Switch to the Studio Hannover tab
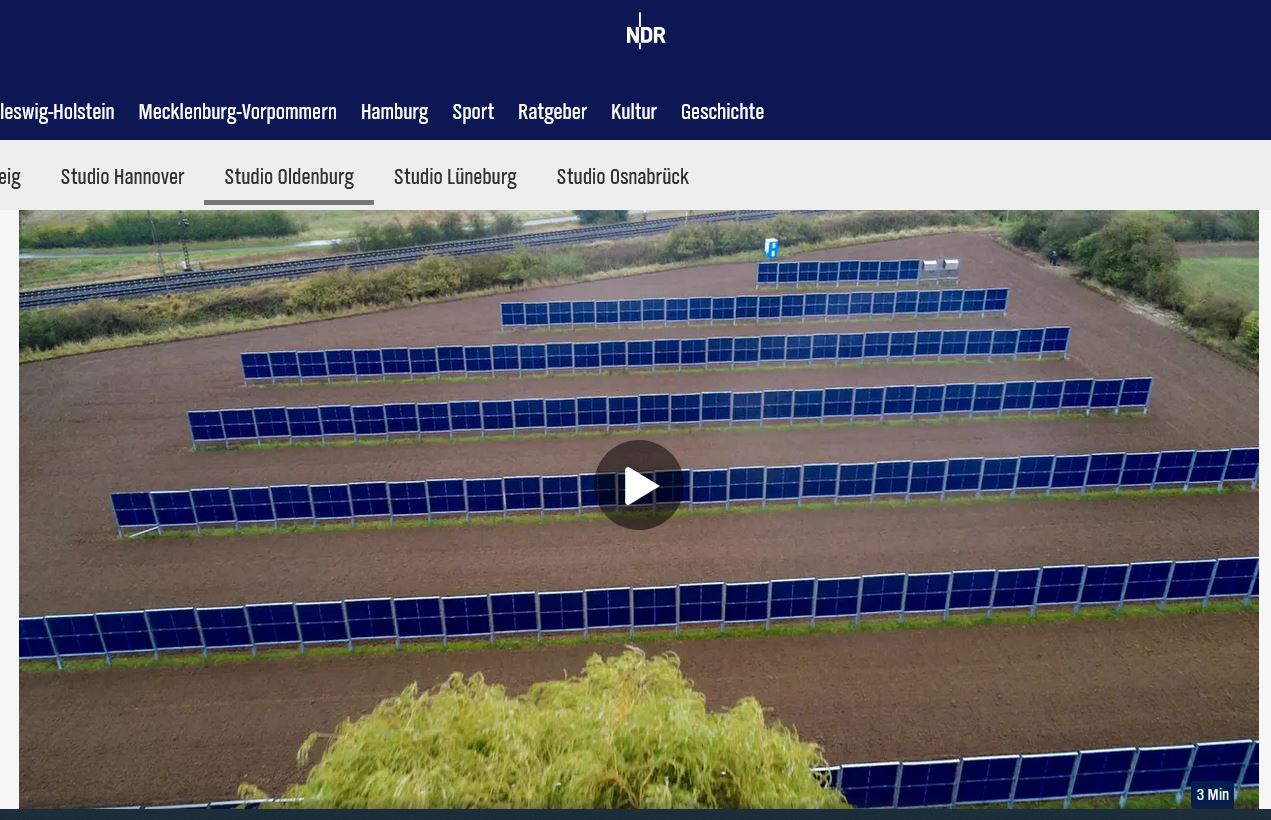Screen dimensions: 1271x820 point(122,177)
